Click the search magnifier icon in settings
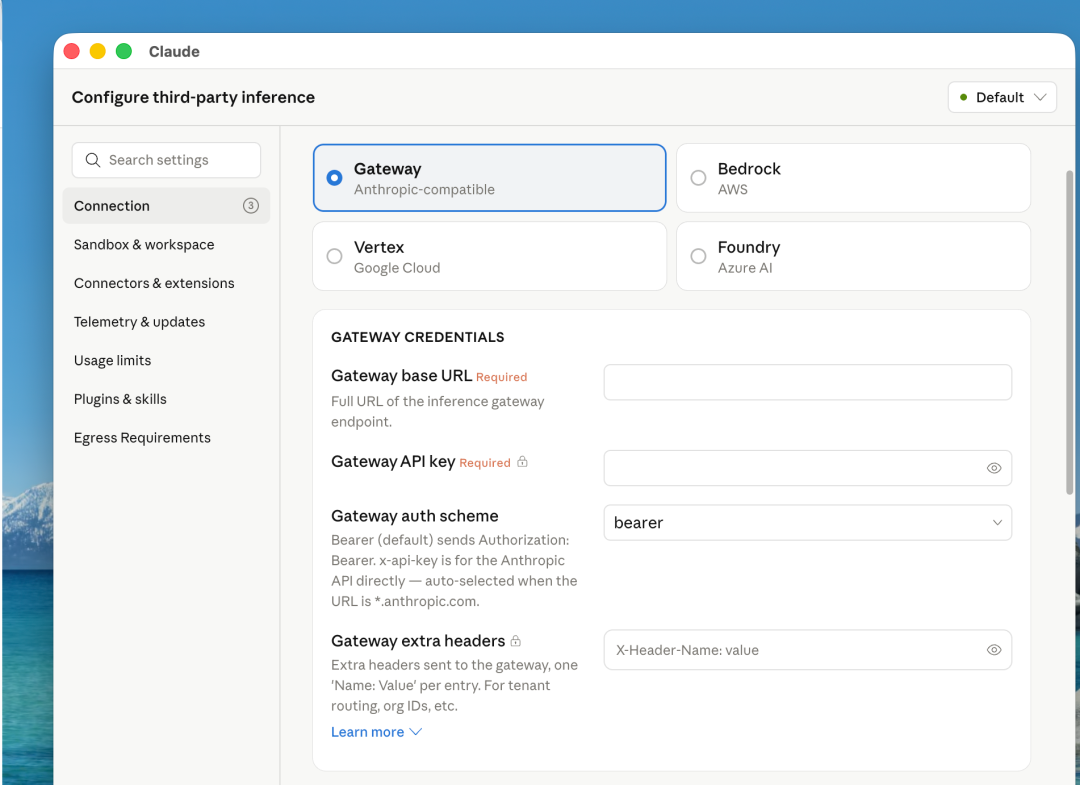Image resolution: width=1080 pixels, height=785 pixels. [x=93, y=160]
